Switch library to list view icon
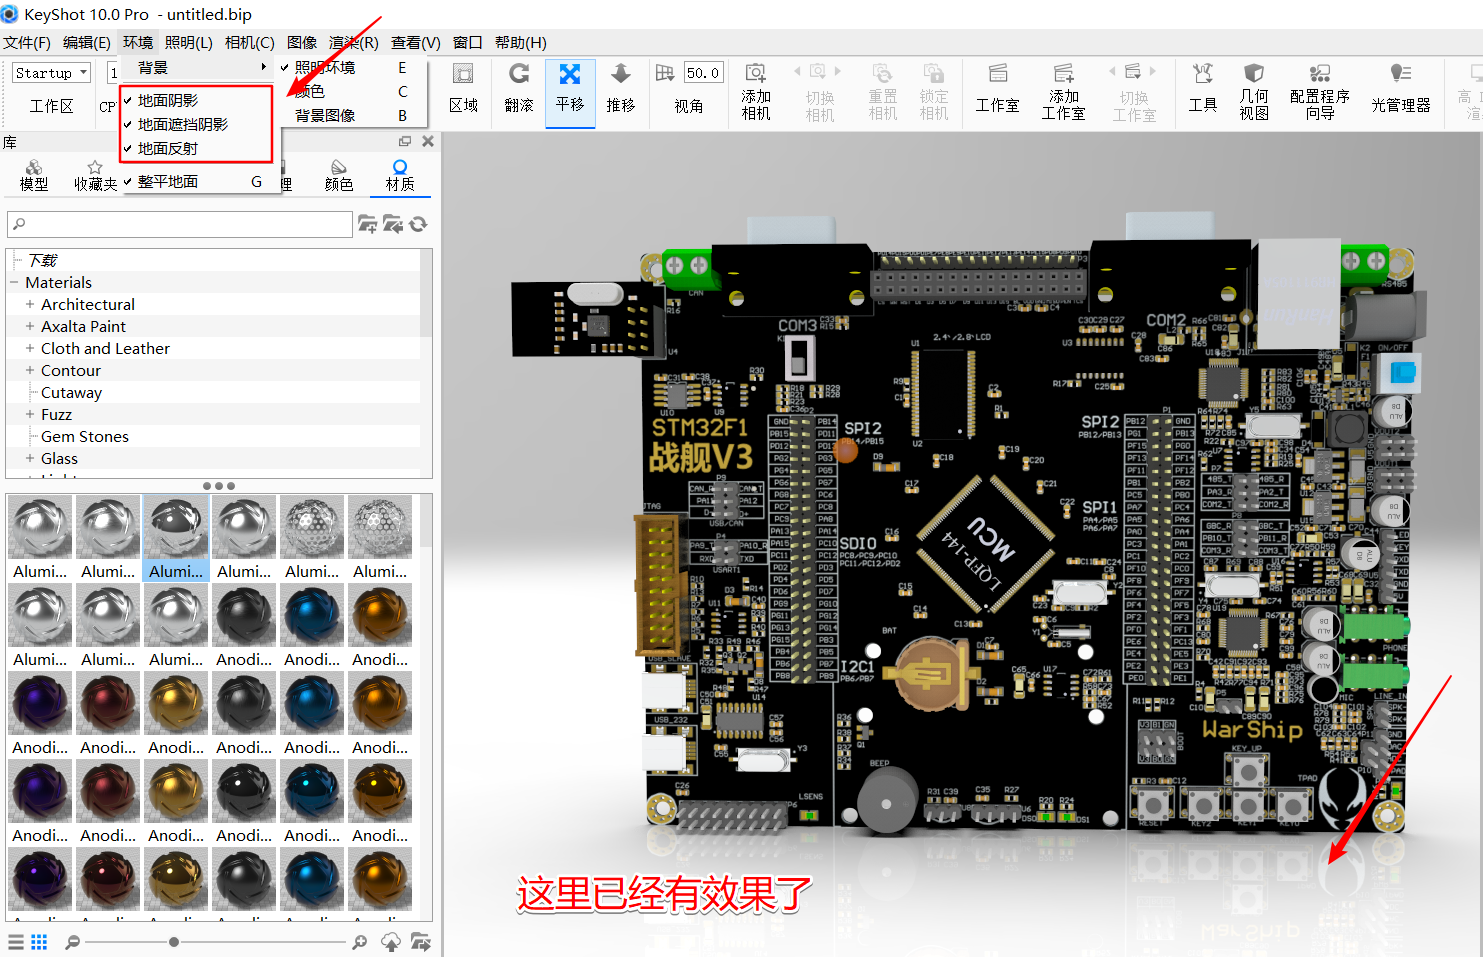The width and height of the screenshot is (1483, 957). [x=16, y=942]
